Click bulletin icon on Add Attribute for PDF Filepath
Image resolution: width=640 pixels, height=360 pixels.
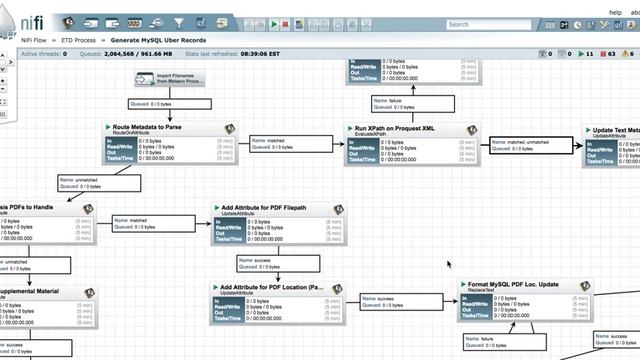pyautogui.click(x=338, y=210)
